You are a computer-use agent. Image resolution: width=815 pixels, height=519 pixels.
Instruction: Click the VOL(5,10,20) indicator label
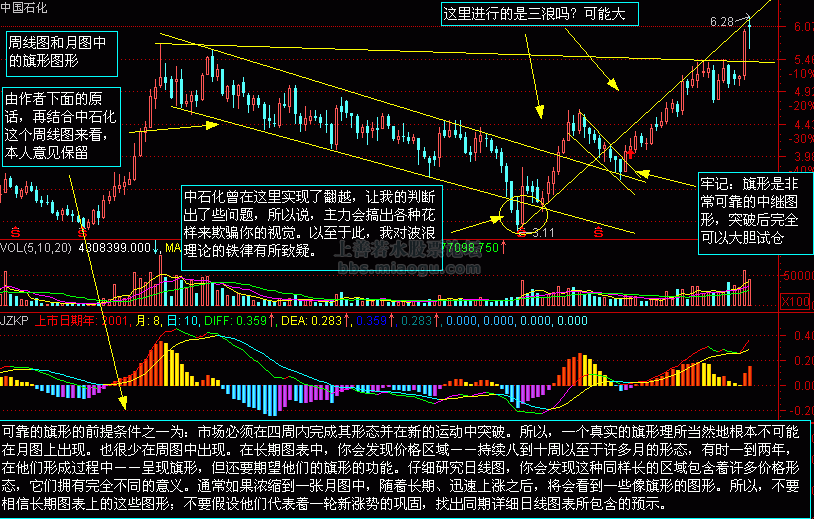(36, 248)
